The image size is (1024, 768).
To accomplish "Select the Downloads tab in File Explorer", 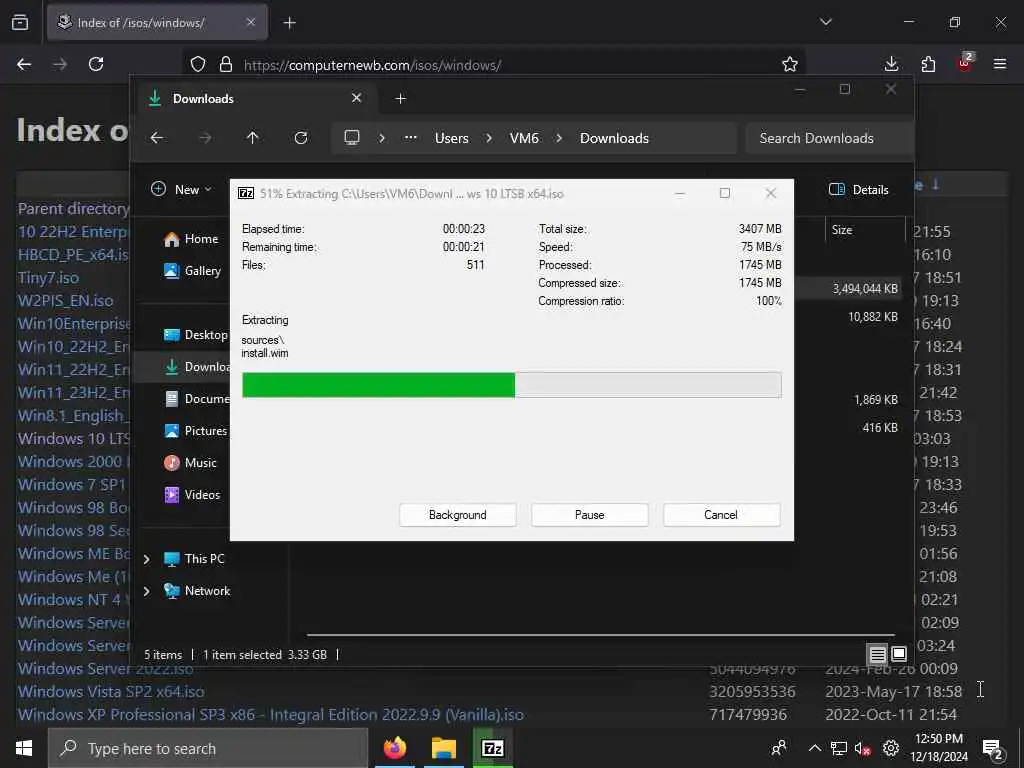I will click(x=255, y=99).
